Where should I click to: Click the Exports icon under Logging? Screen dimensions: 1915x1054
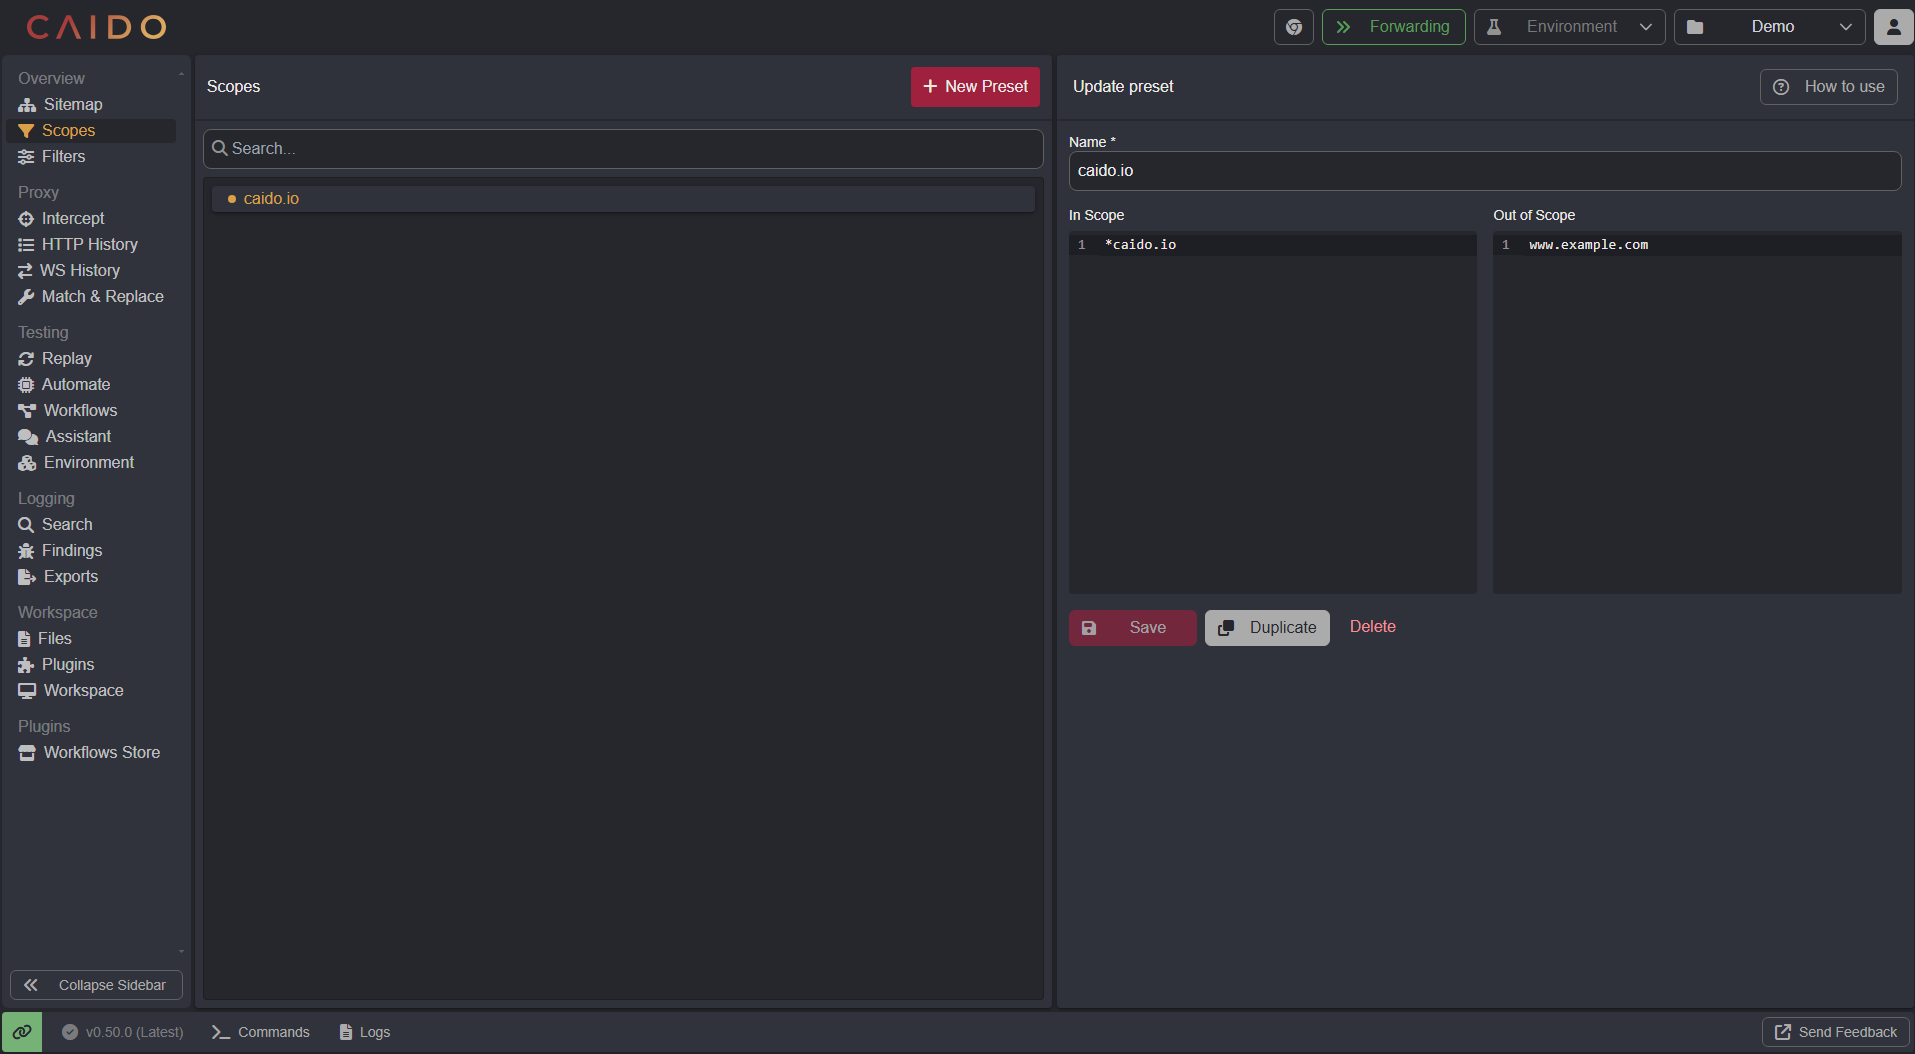coord(25,576)
